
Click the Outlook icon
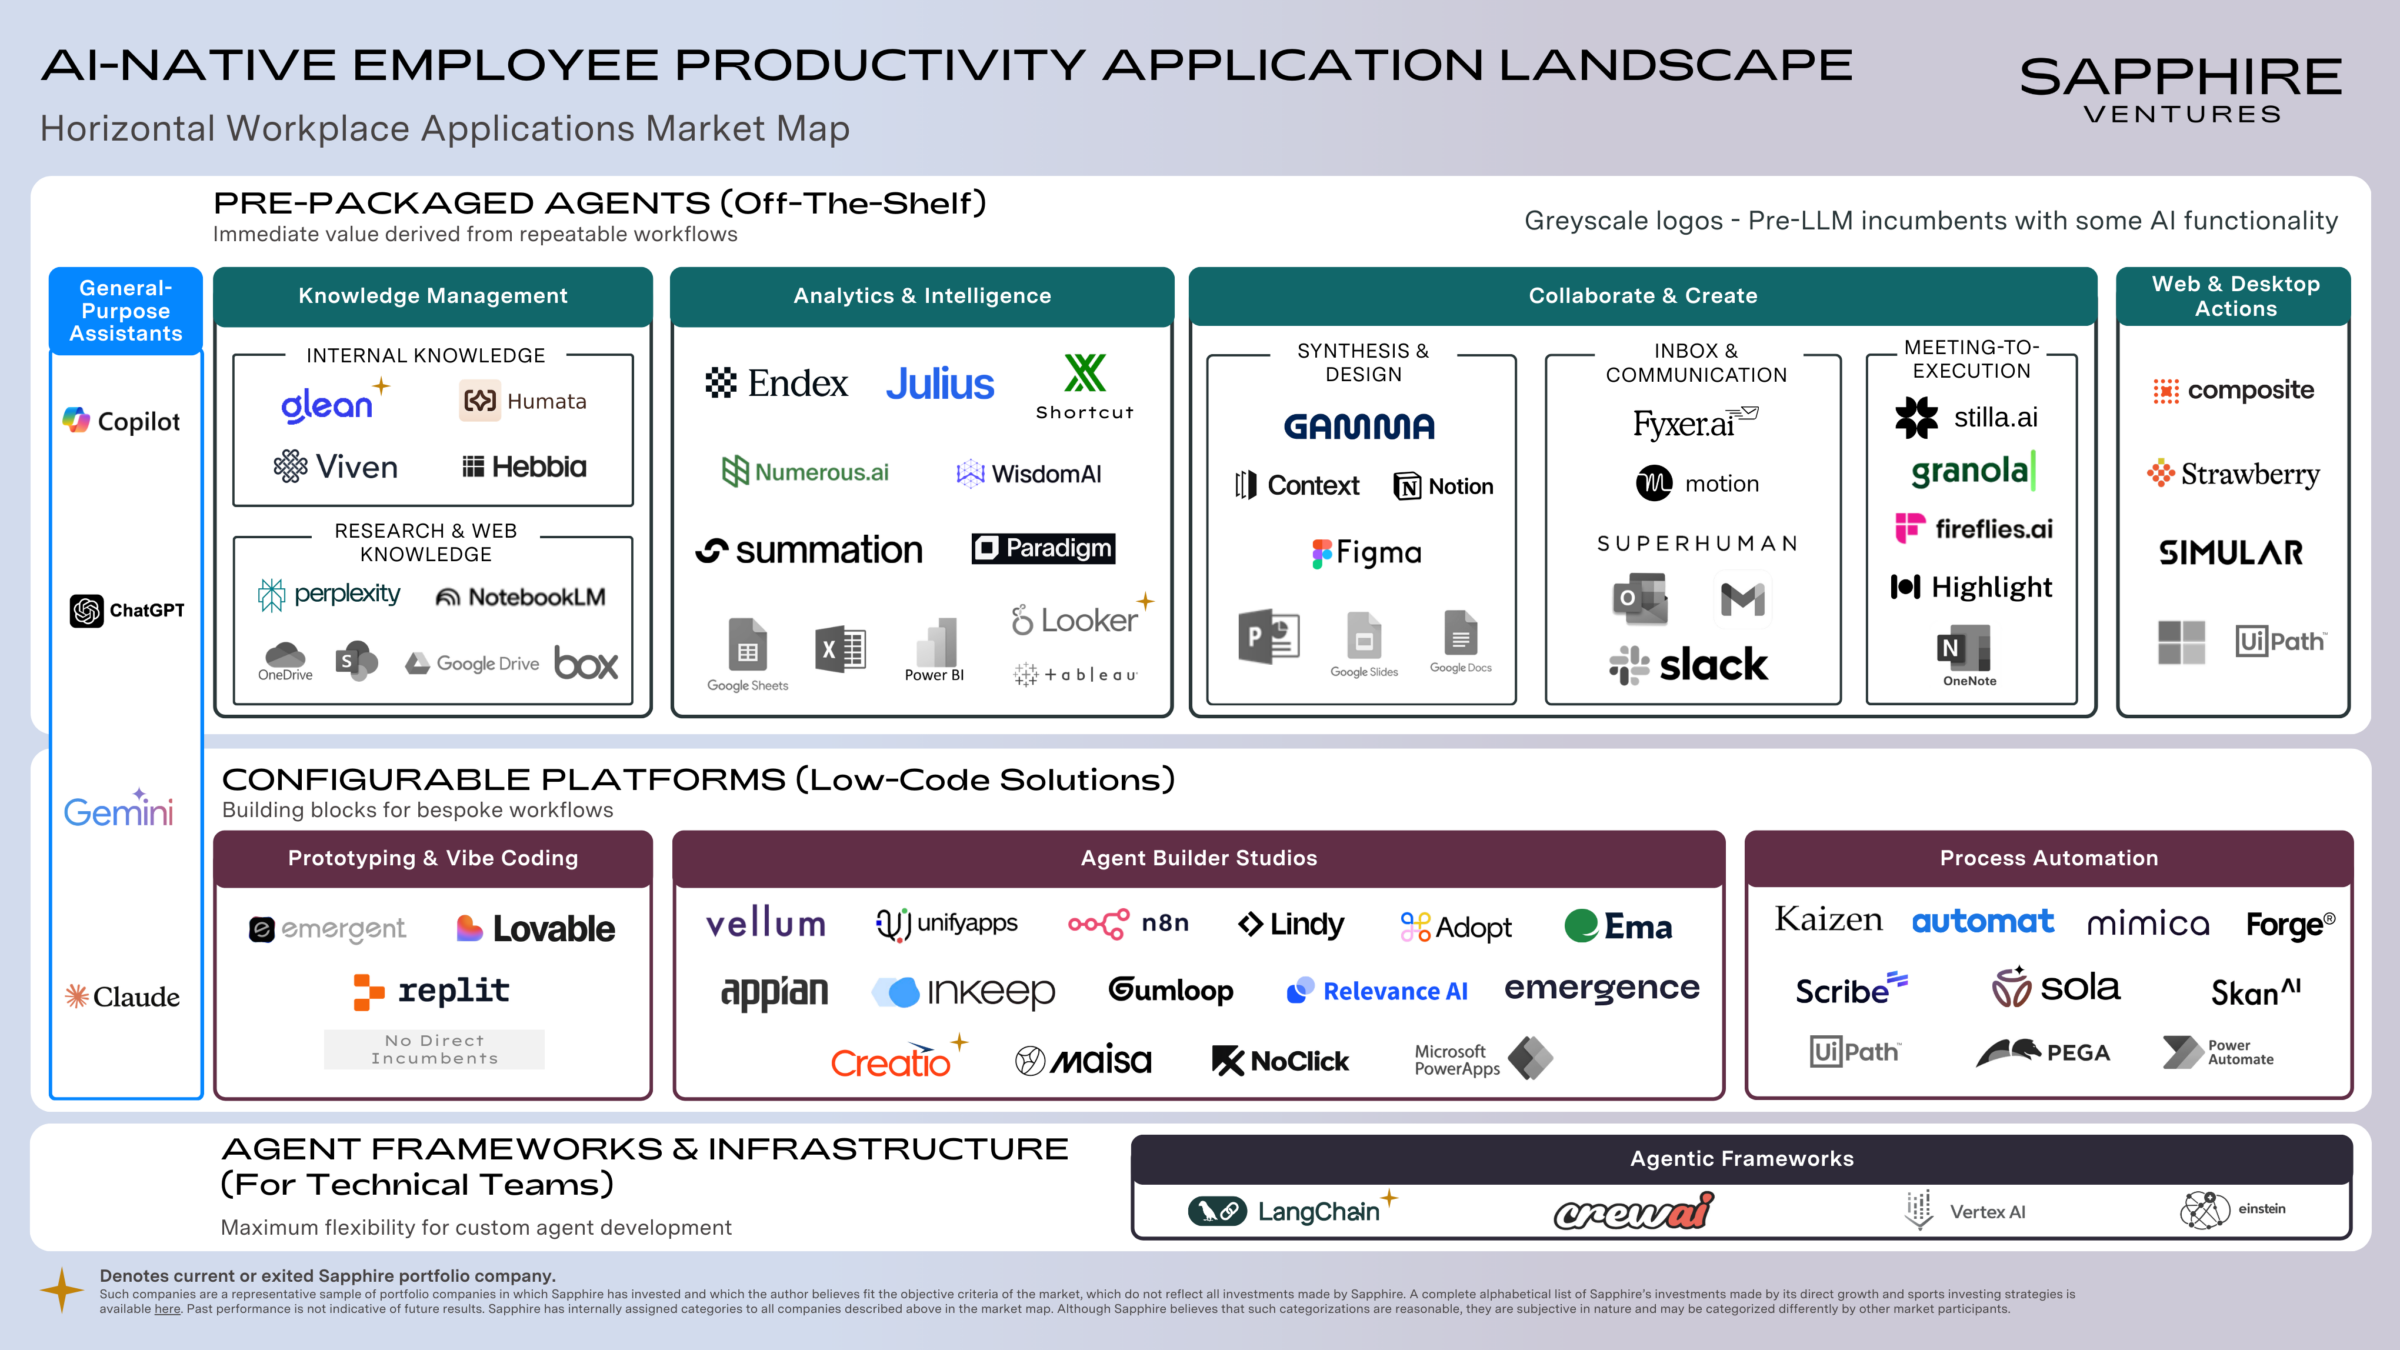point(1639,598)
